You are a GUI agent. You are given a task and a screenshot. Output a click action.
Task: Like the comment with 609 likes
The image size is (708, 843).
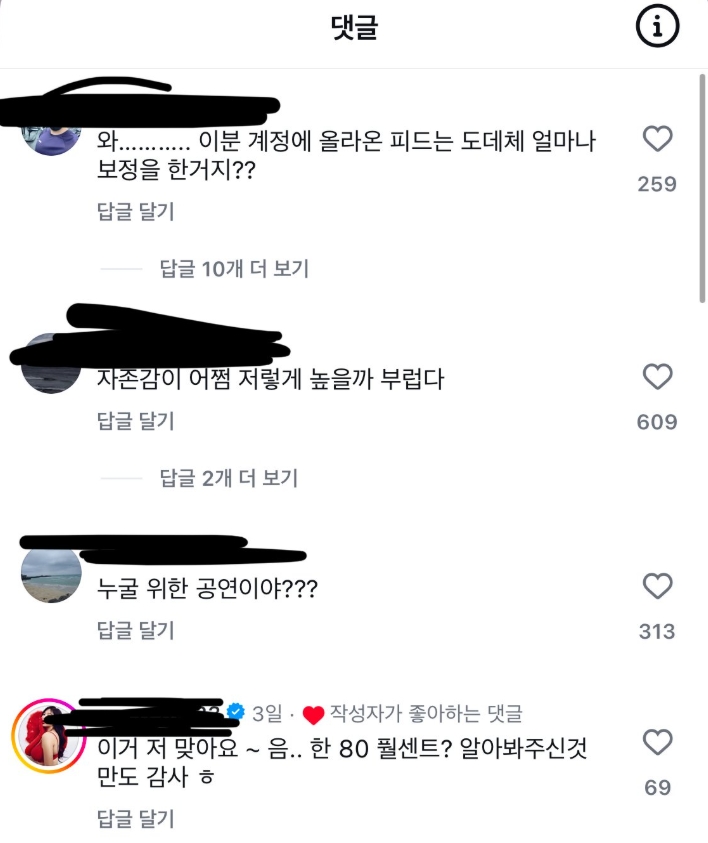click(x=657, y=376)
